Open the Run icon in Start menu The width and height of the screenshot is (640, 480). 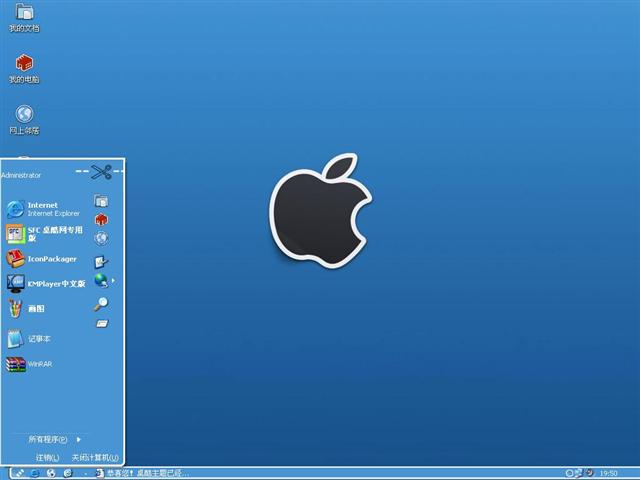(102, 324)
